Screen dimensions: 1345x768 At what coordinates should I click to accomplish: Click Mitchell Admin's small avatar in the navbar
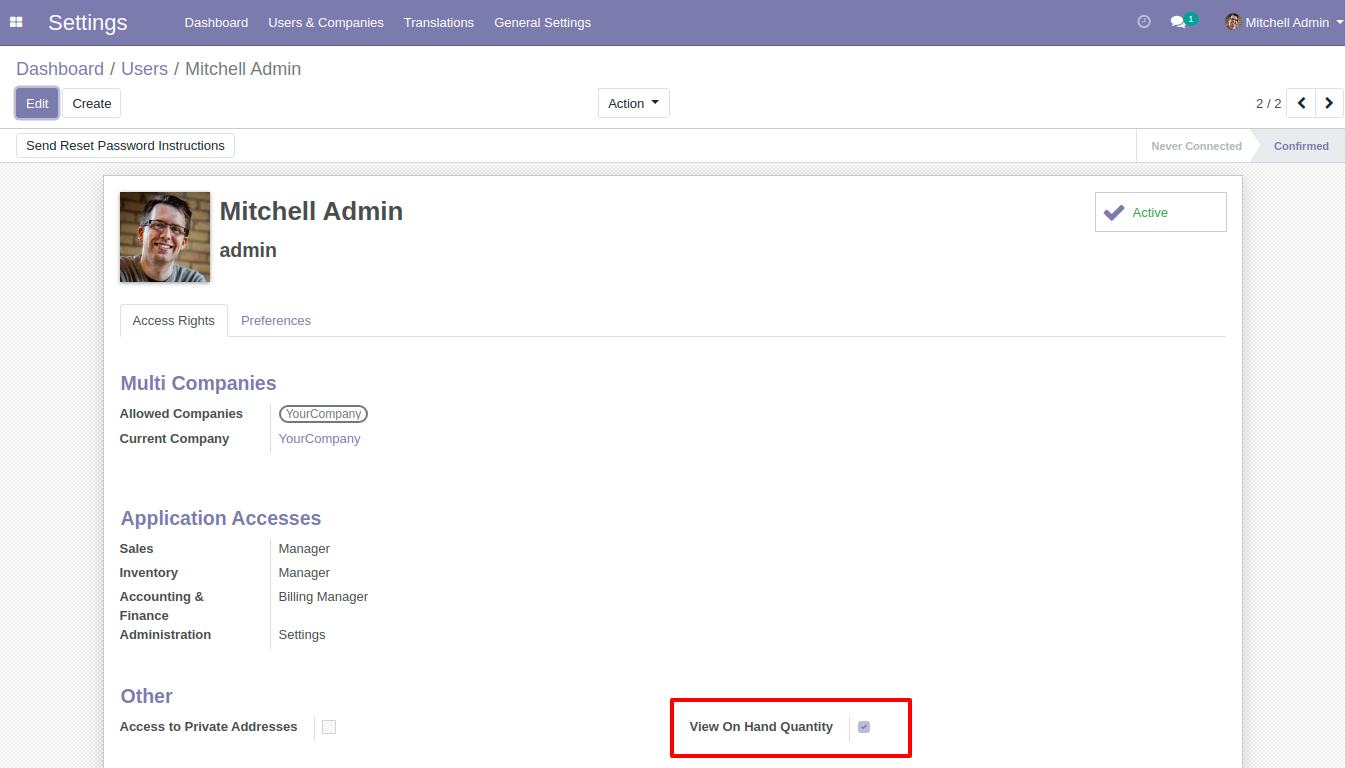click(1233, 22)
